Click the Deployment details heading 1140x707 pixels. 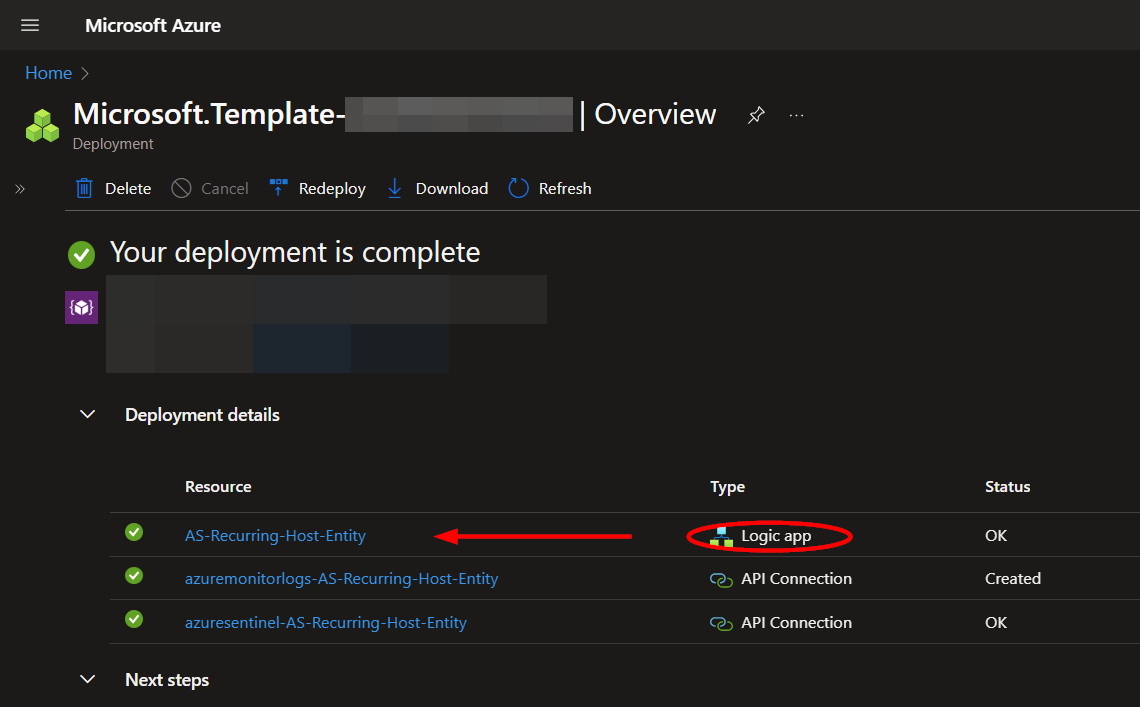click(202, 415)
